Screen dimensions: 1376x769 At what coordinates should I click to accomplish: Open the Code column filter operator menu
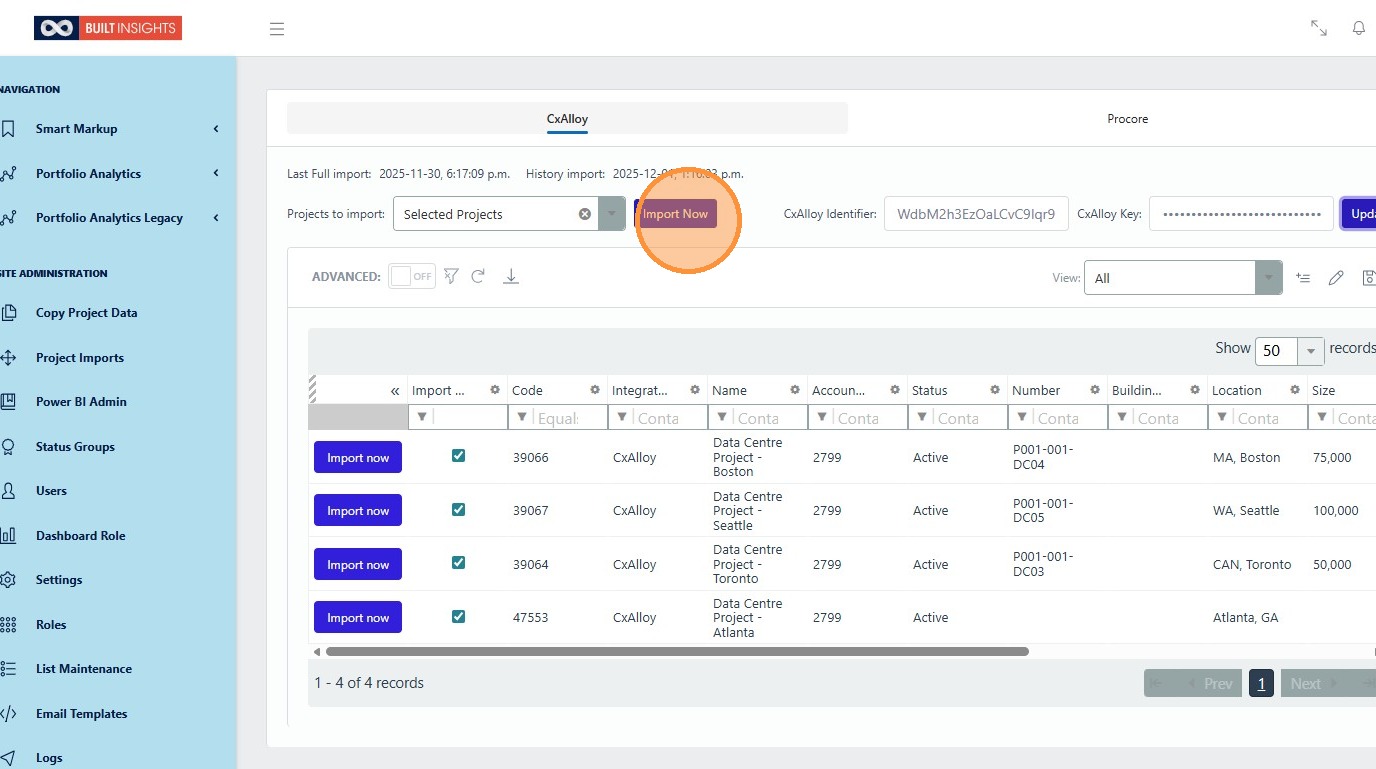pos(522,418)
